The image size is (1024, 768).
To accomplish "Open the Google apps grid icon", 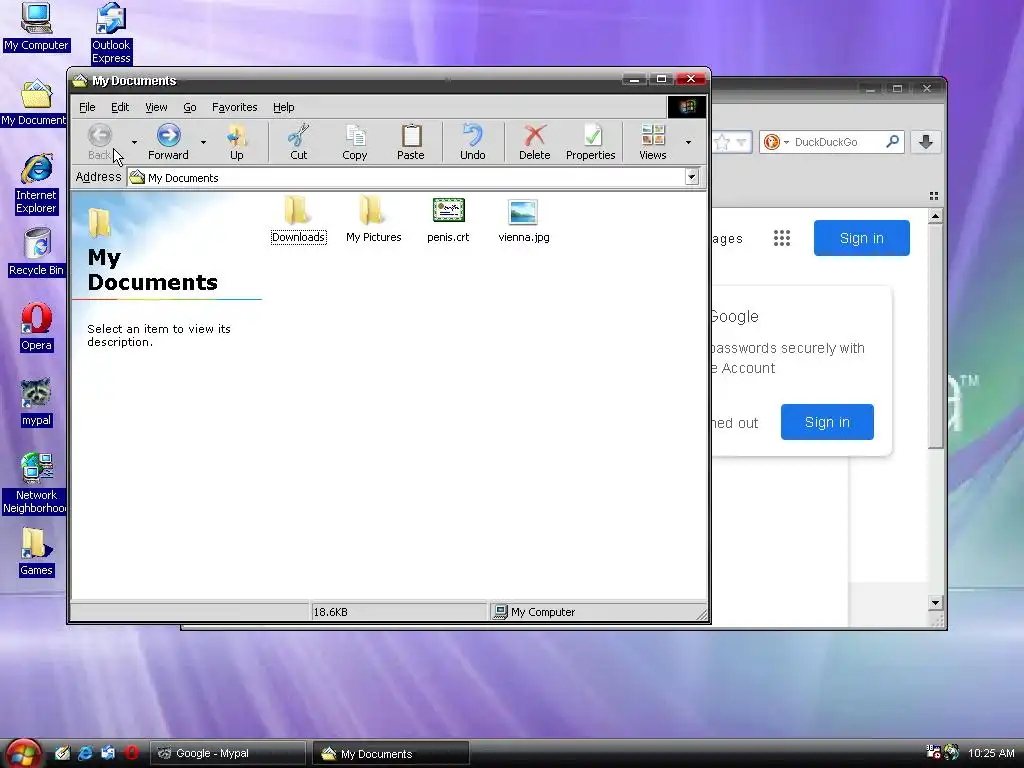I will coord(782,238).
